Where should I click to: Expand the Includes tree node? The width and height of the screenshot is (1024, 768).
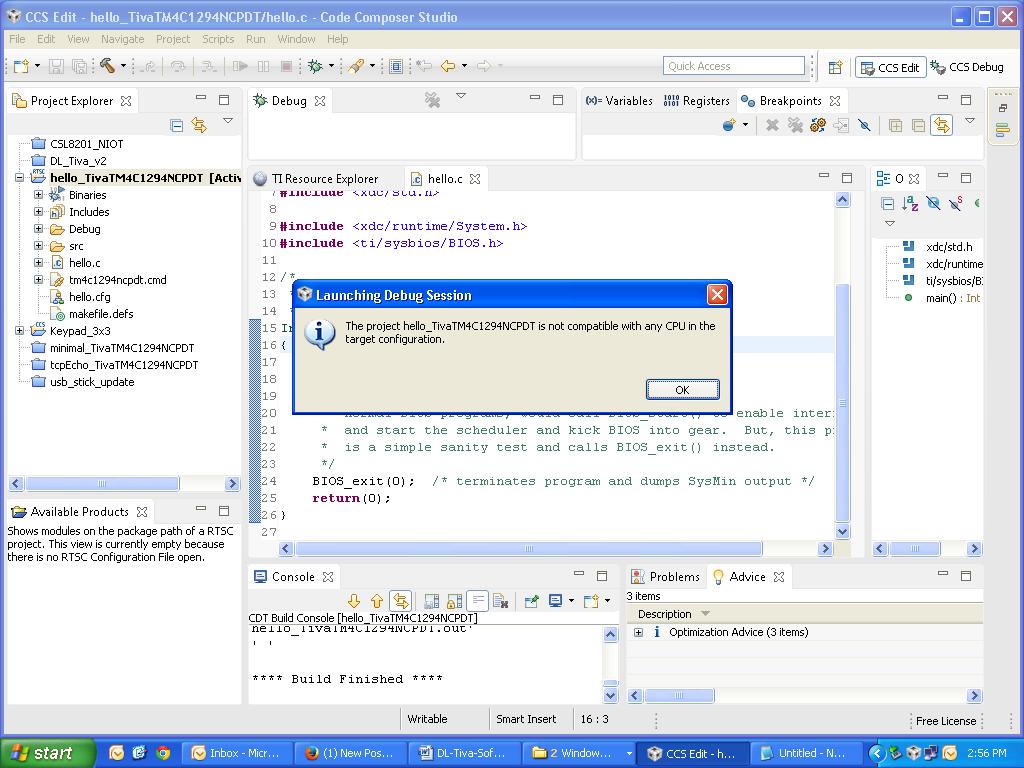click(x=39, y=212)
